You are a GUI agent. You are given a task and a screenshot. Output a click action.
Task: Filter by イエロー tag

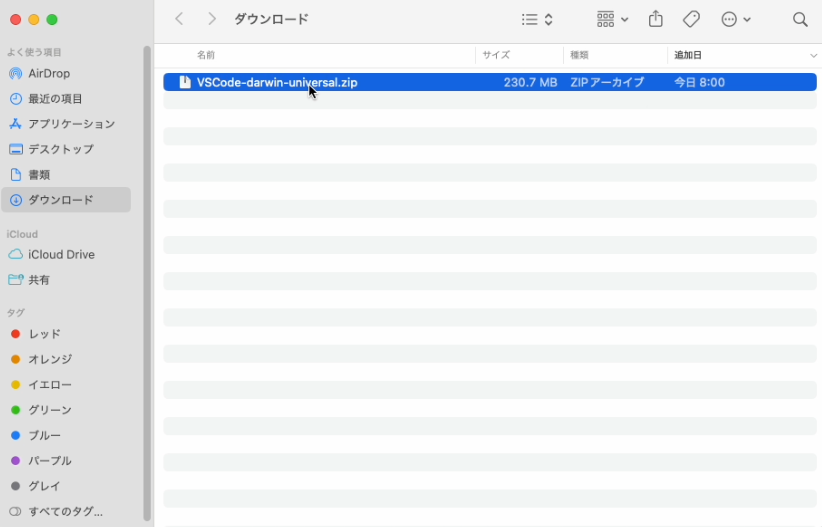click(66, 385)
